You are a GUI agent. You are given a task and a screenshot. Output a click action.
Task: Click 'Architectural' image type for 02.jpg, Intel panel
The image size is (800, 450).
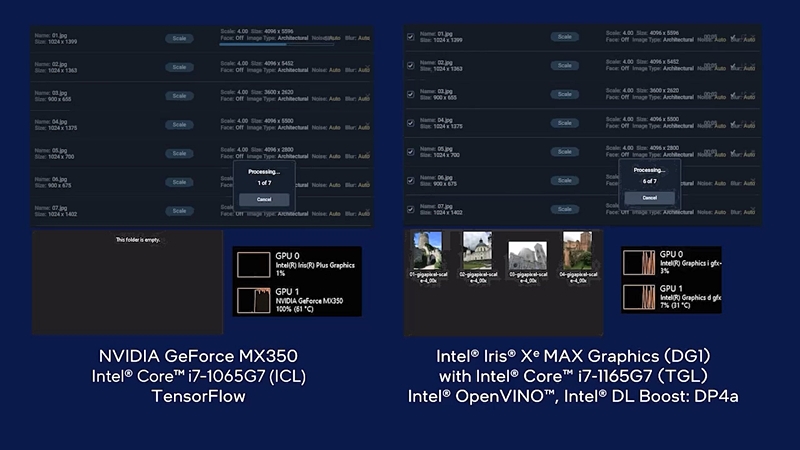(x=678, y=68)
